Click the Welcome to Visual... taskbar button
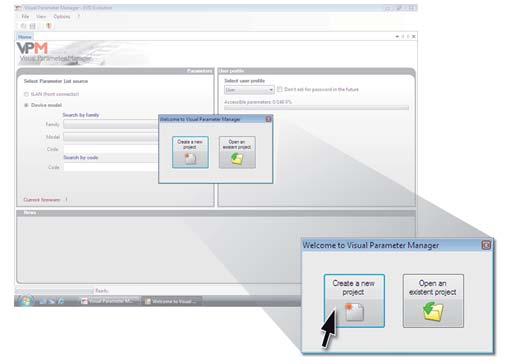Image resolution: width=512 pixels, height=364 pixels. [171, 301]
